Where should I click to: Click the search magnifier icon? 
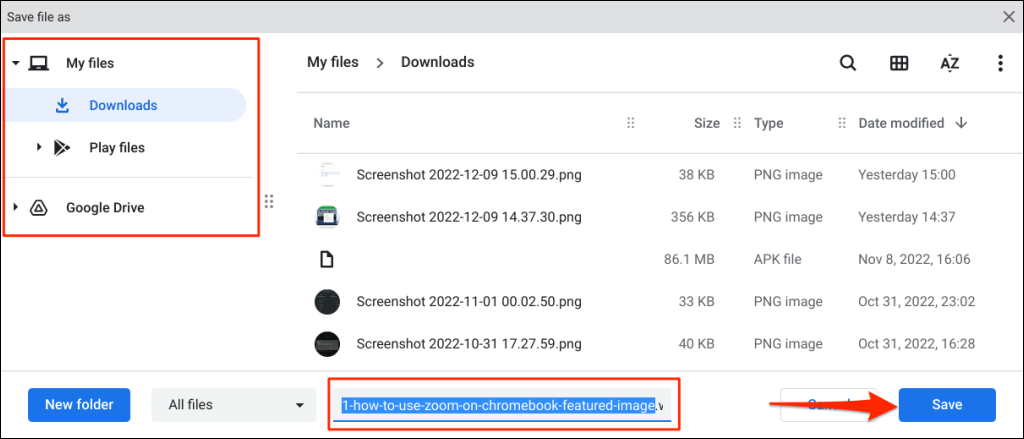[x=847, y=63]
